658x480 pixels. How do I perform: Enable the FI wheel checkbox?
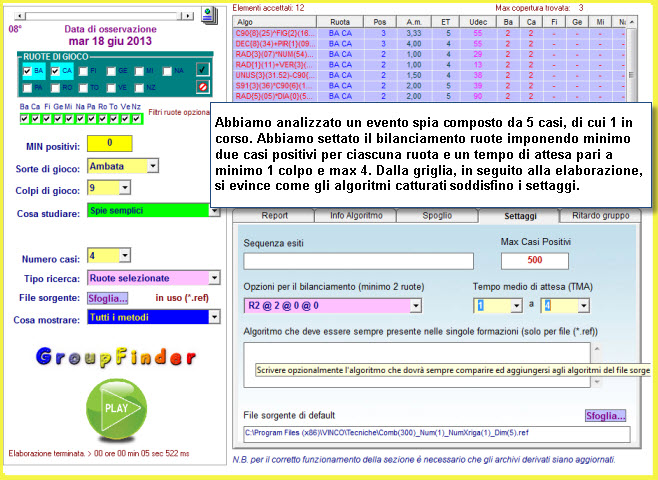pyautogui.click(x=84, y=71)
